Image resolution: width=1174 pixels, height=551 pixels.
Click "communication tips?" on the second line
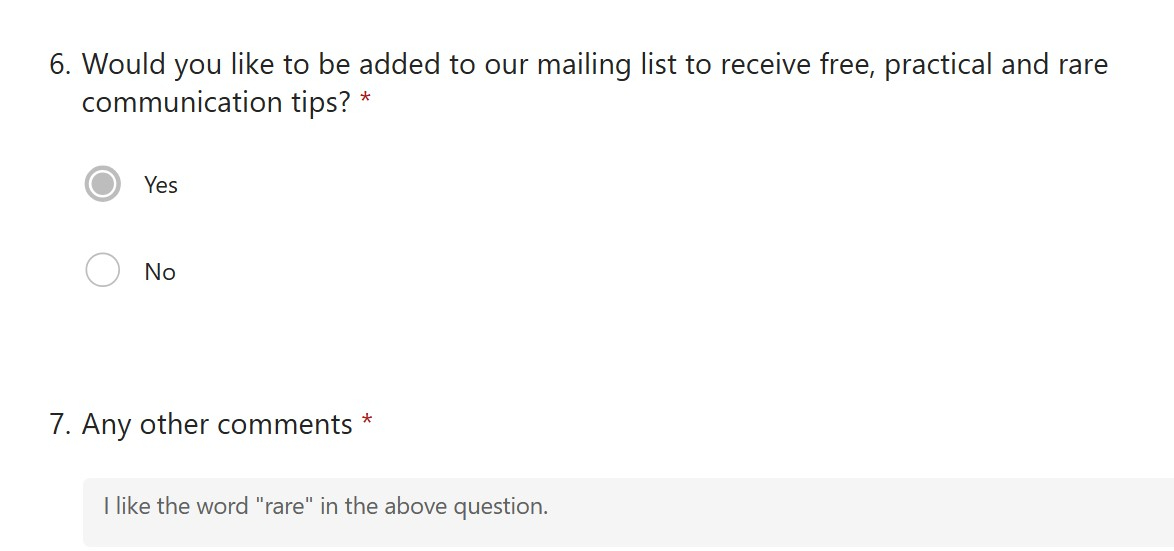[216, 103]
